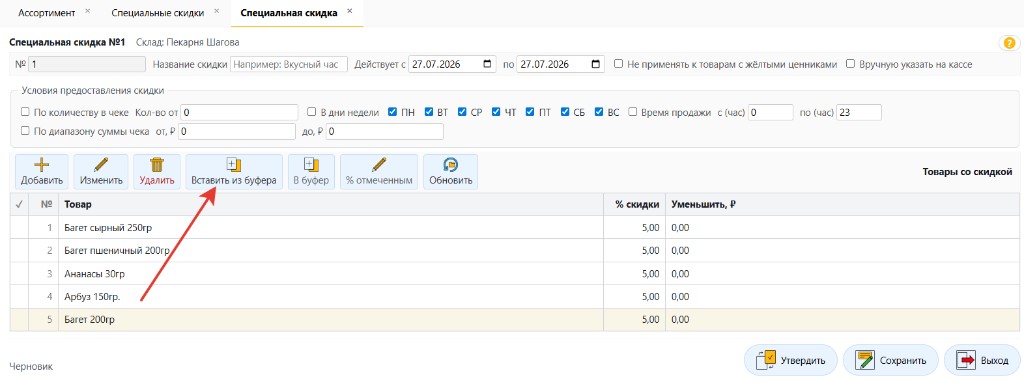Switch to the Ассортимент tab

coord(46,12)
